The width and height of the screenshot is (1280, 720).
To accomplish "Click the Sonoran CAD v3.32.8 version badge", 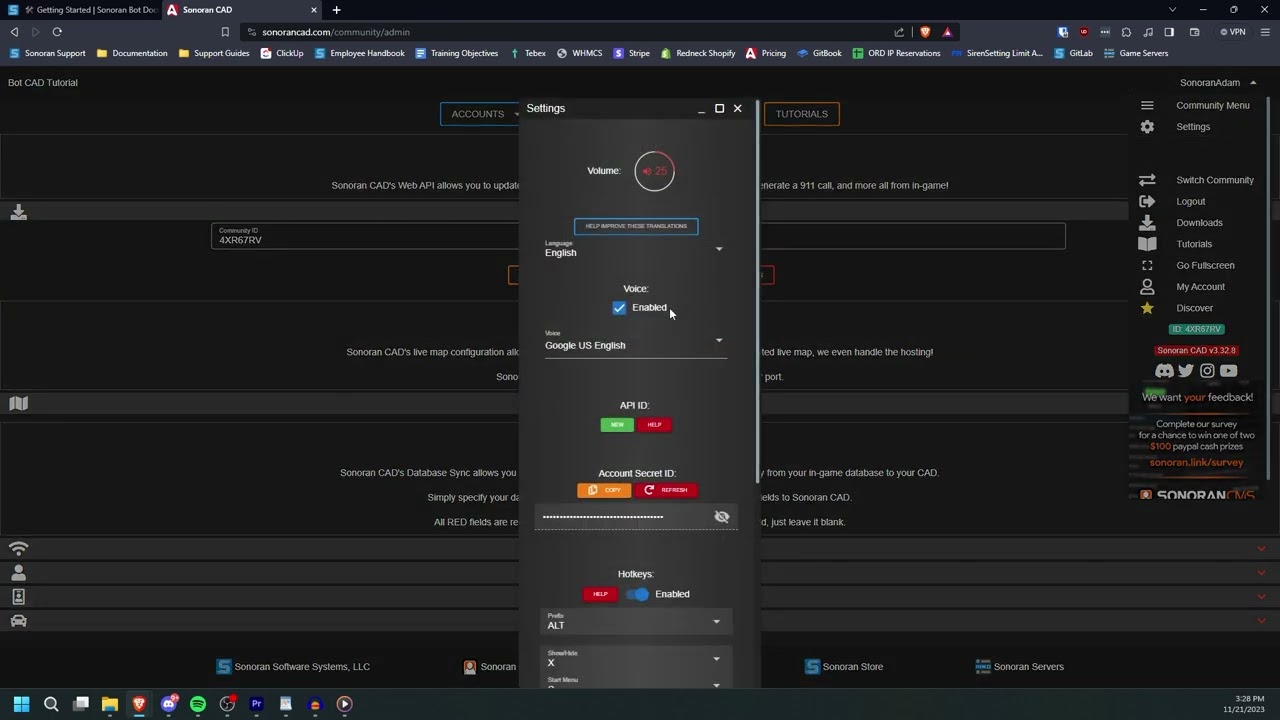I will click(x=1196, y=351).
